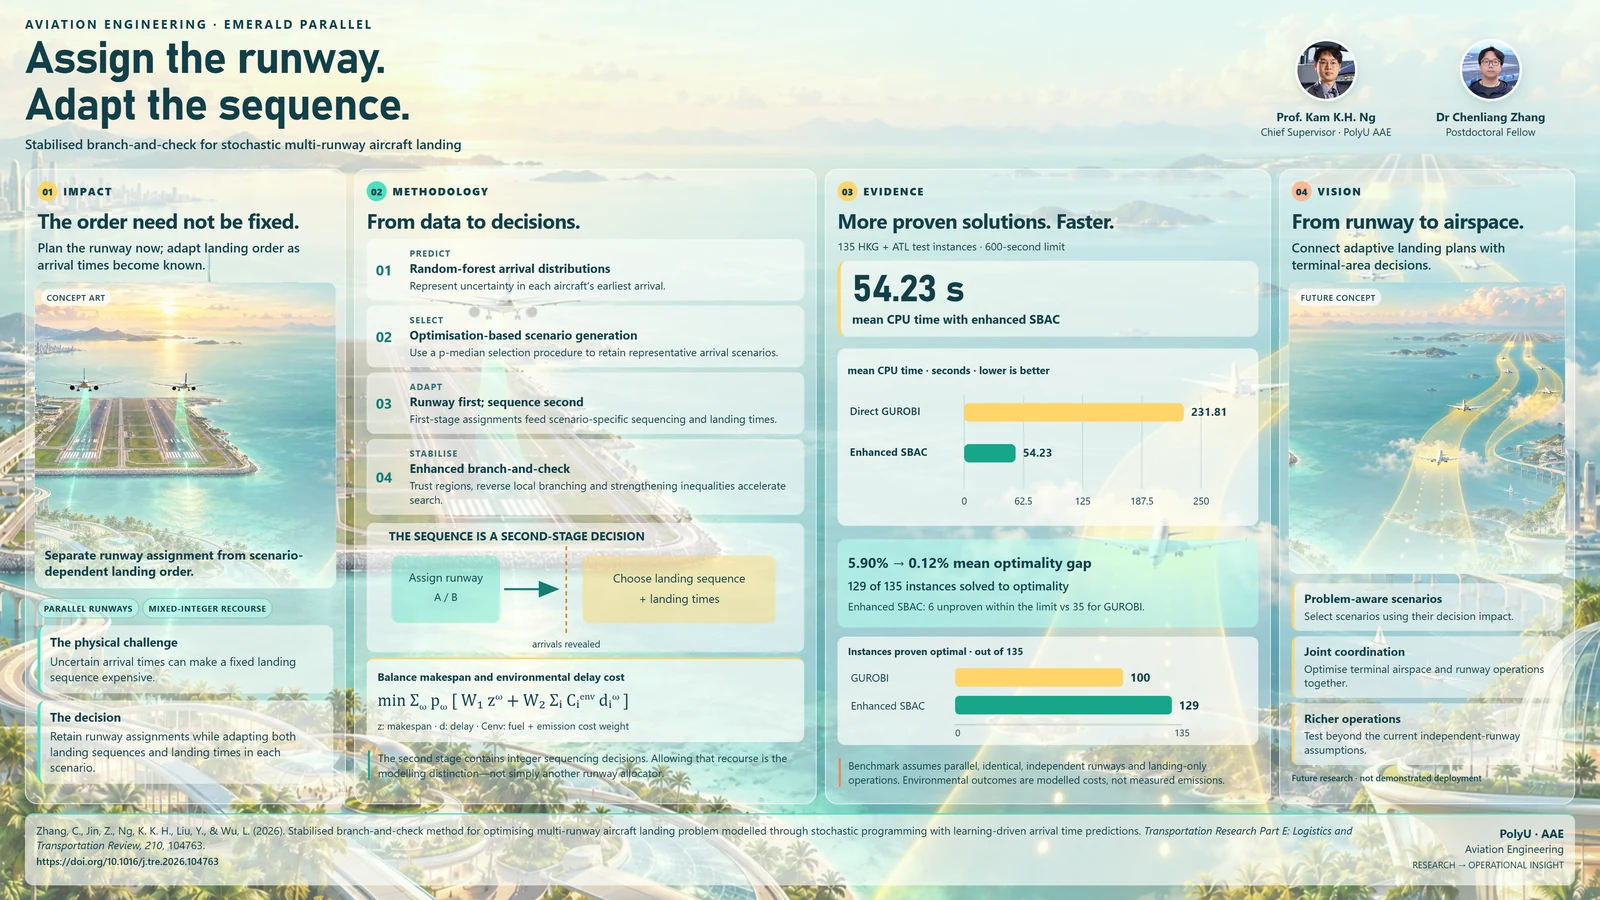Click the Problem-aware scenarios card
This screenshot has width=1600, height=900.
(x=1427, y=607)
